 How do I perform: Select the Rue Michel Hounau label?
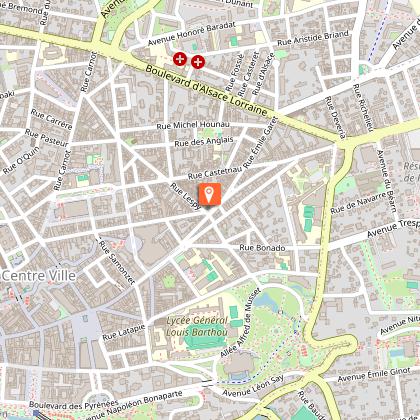[x=193, y=125]
